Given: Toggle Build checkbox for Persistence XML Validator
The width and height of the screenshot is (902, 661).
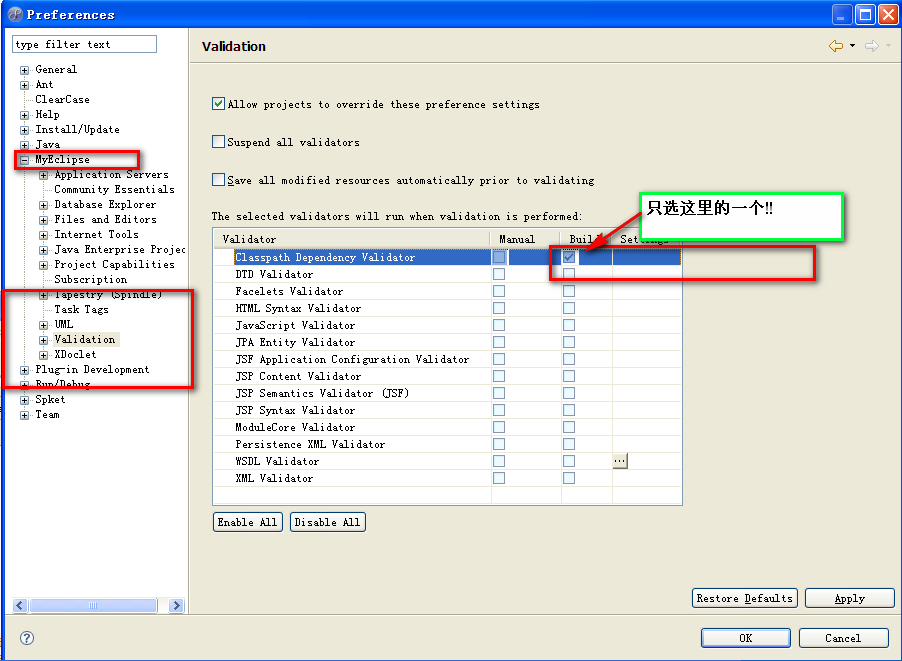Looking at the screenshot, I should [569, 444].
